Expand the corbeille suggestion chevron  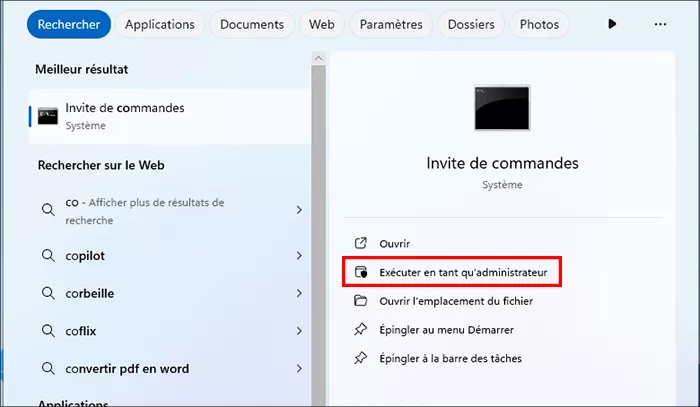[299, 293]
